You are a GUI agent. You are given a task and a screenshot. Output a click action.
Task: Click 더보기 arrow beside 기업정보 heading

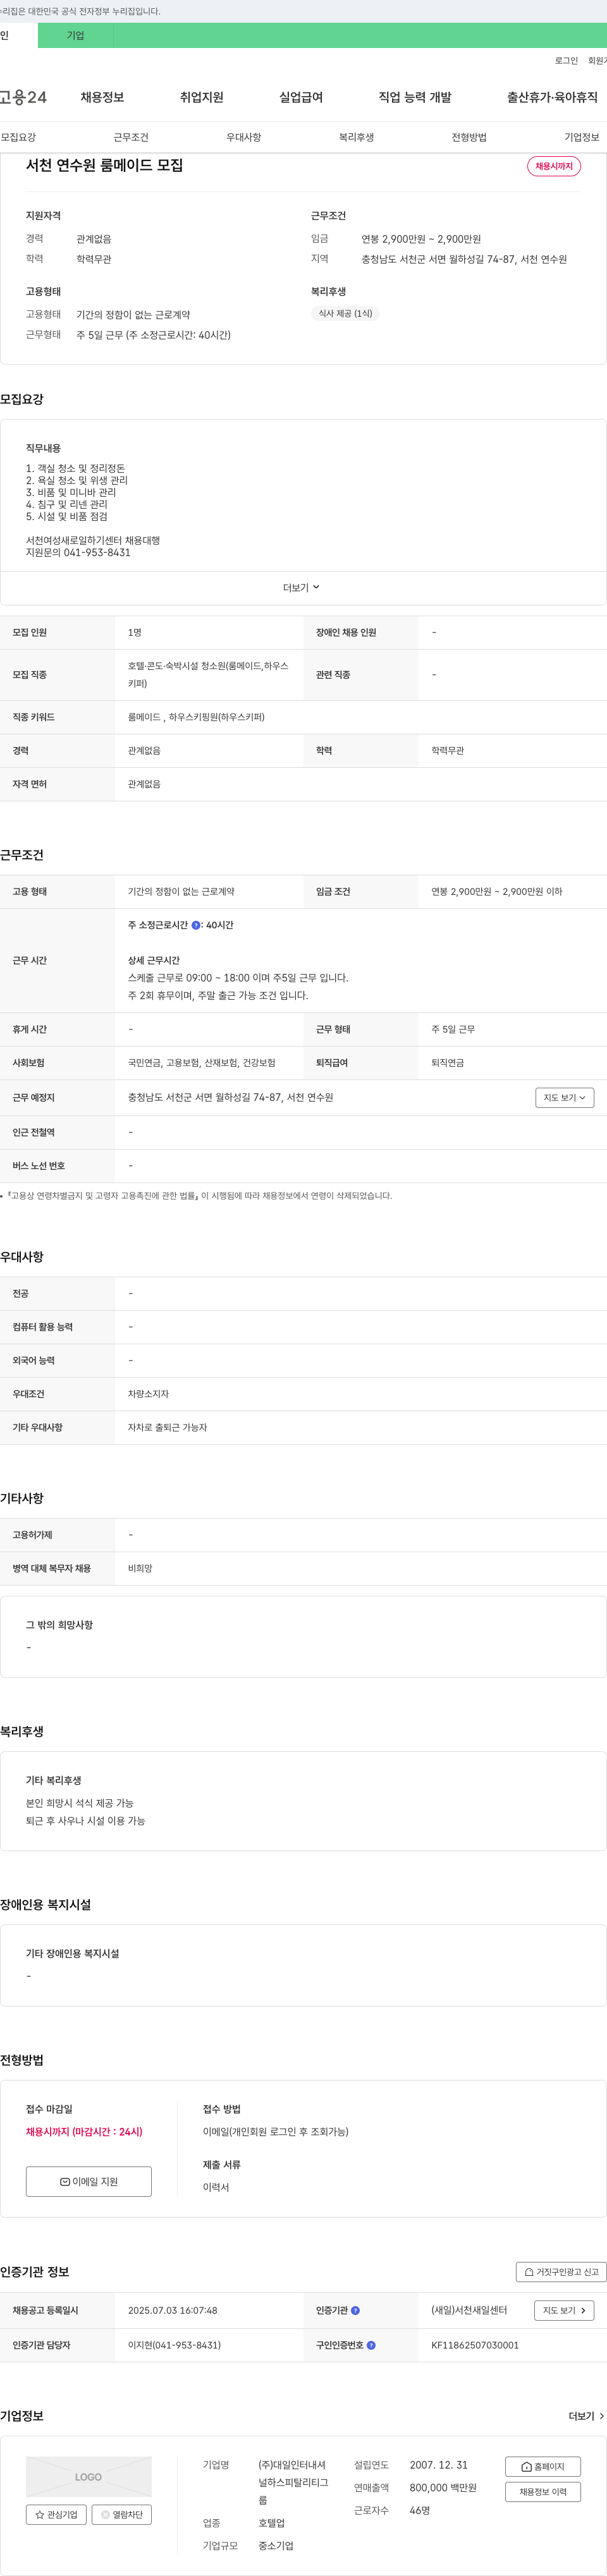(586, 2416)
